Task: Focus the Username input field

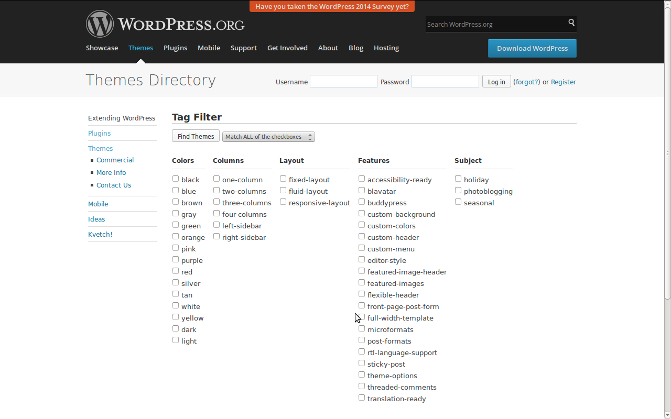Action: click(343, 81)
